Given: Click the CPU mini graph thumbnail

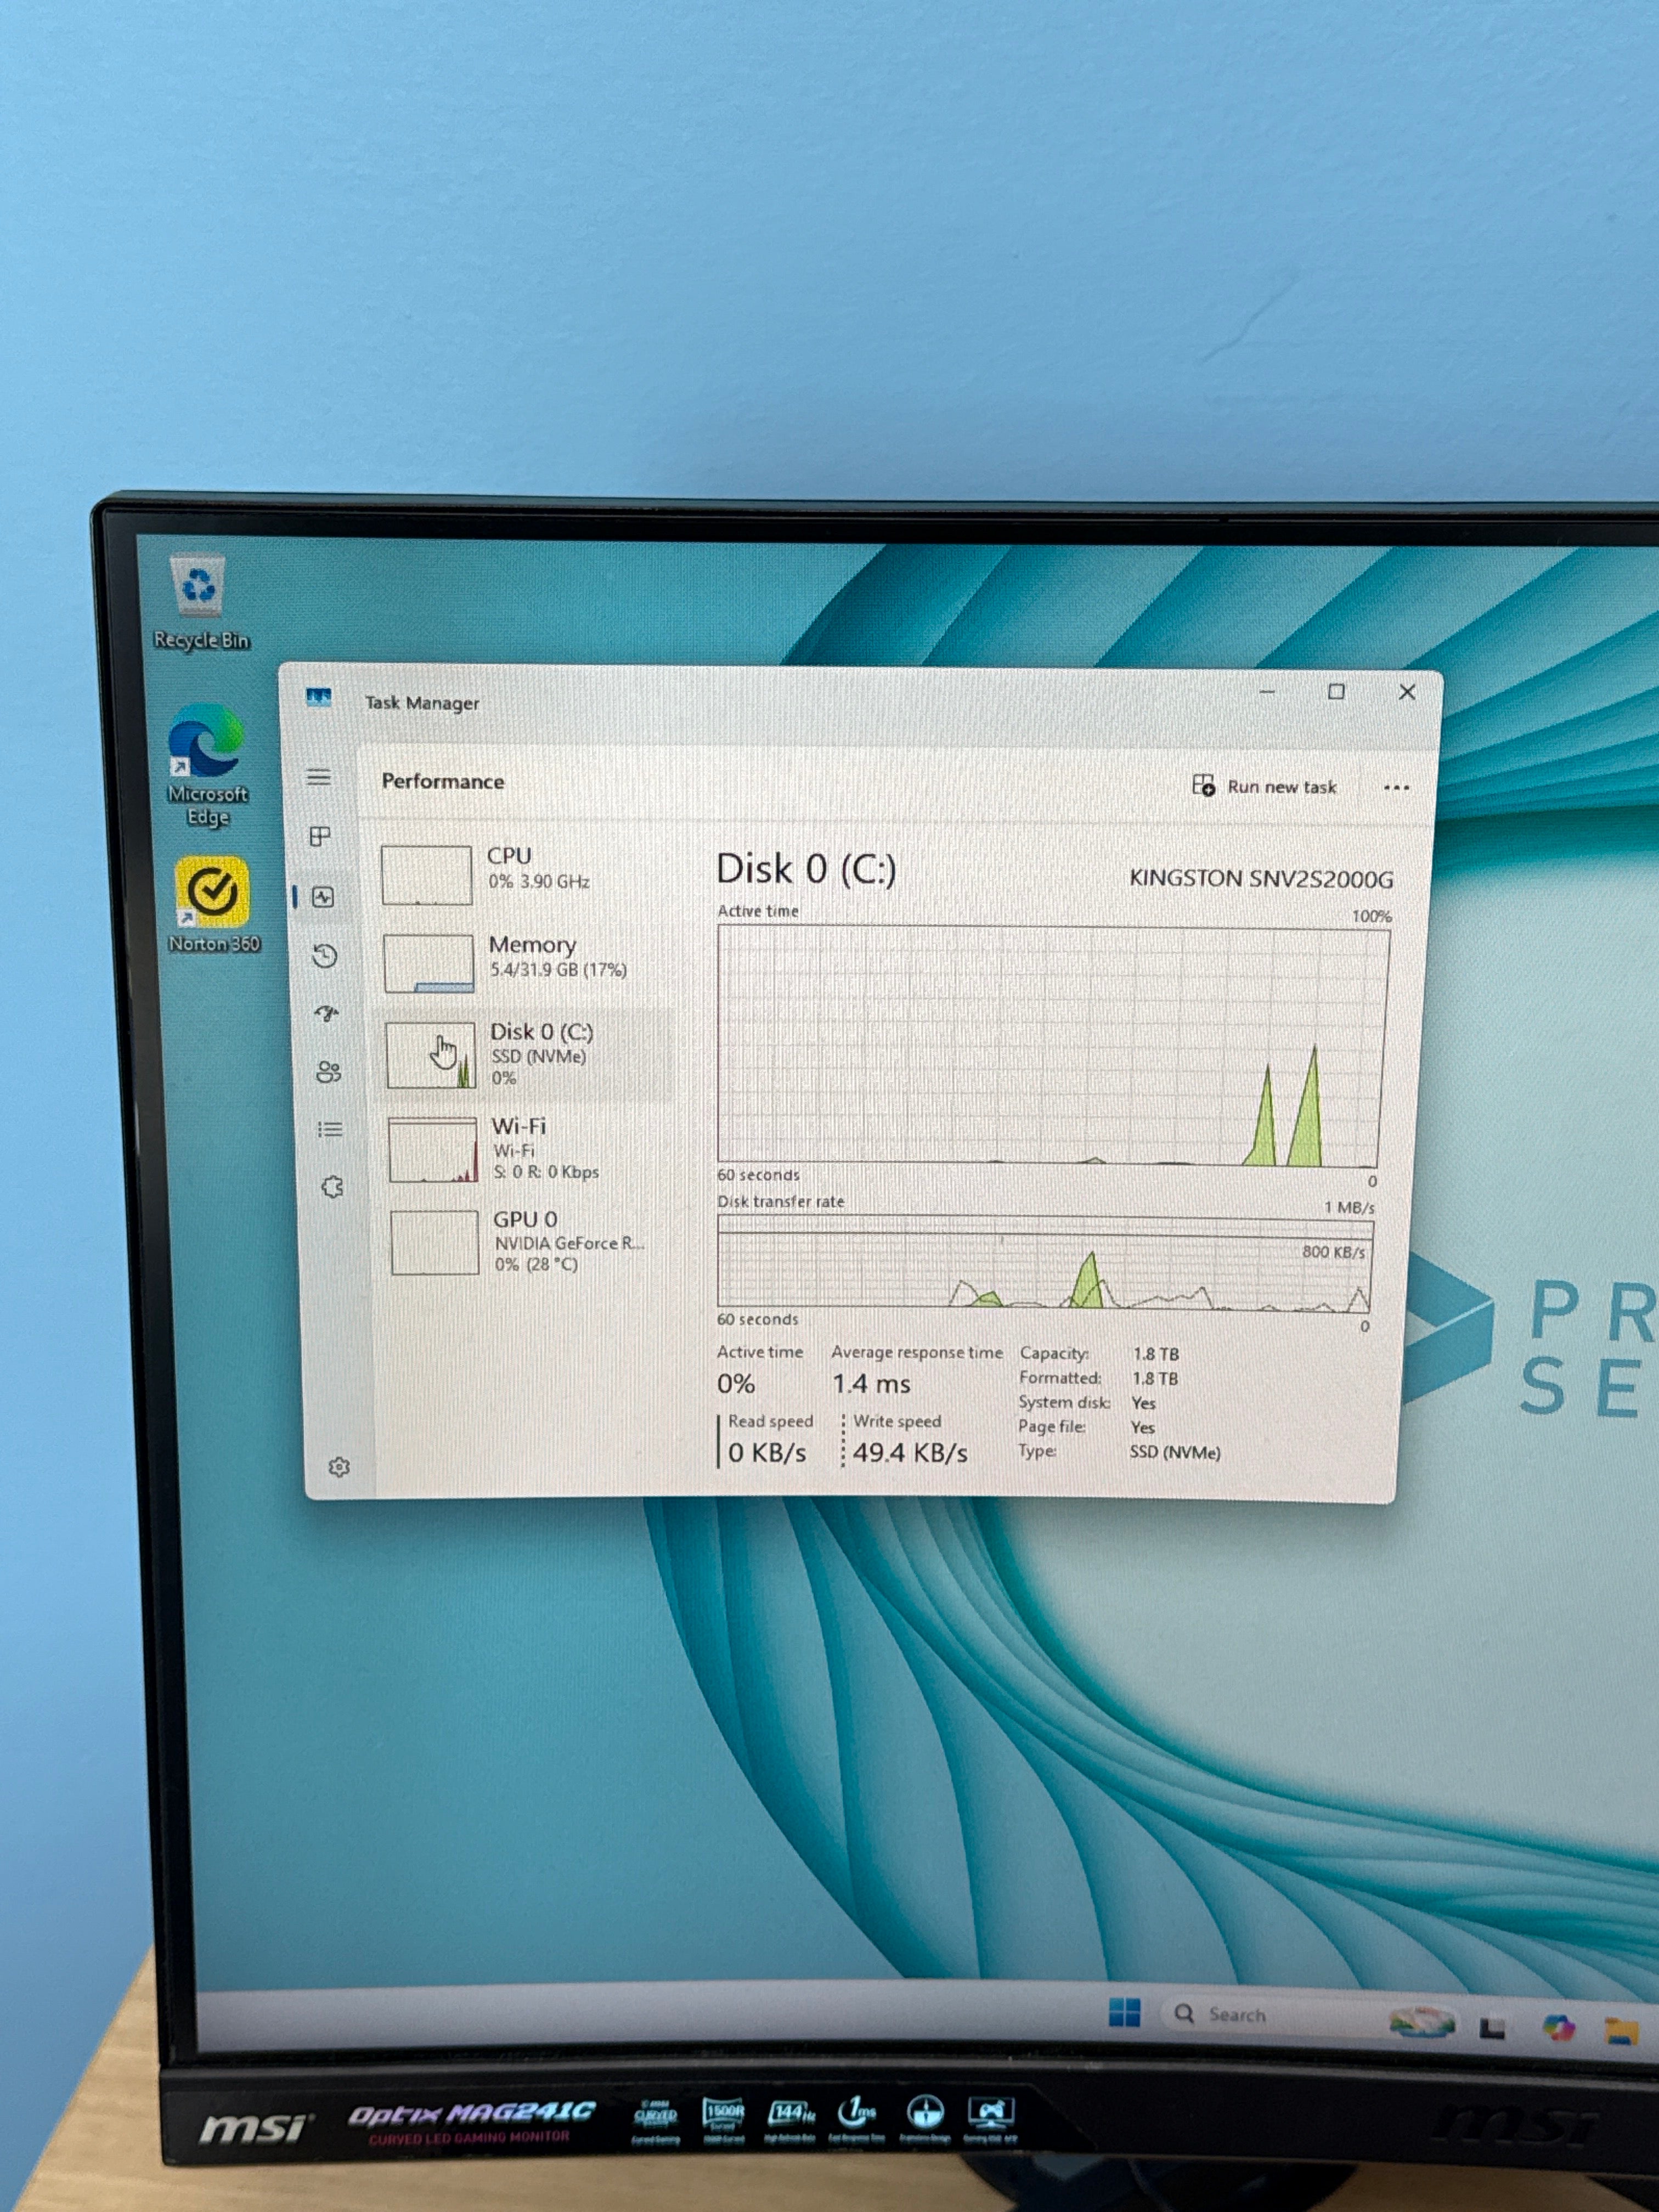Looking at the screenshot, I should (427, 875).
